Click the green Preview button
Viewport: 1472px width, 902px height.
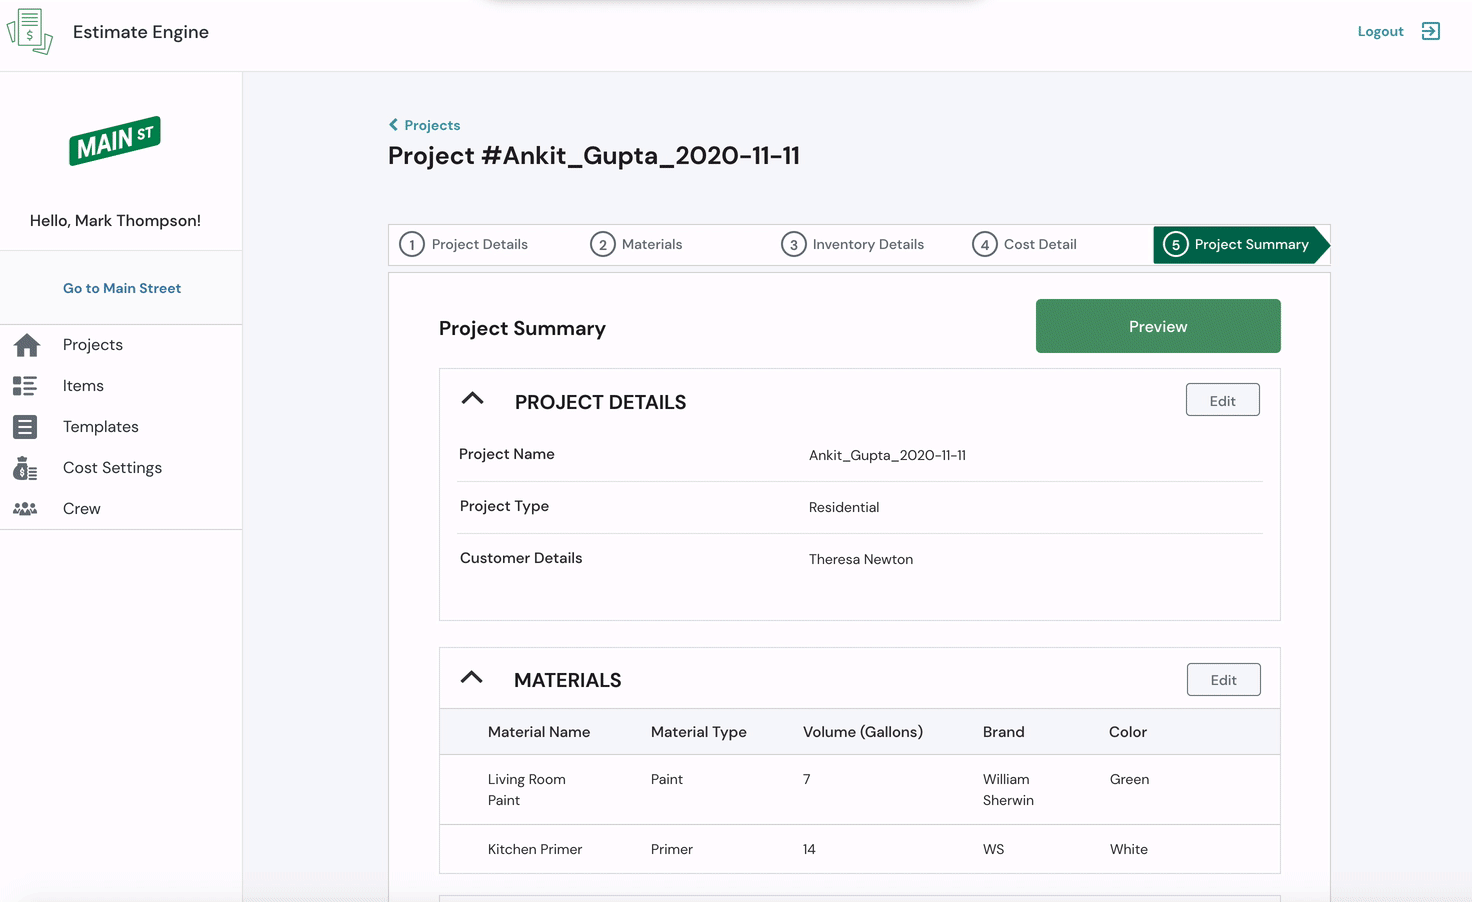(1158, 326)
